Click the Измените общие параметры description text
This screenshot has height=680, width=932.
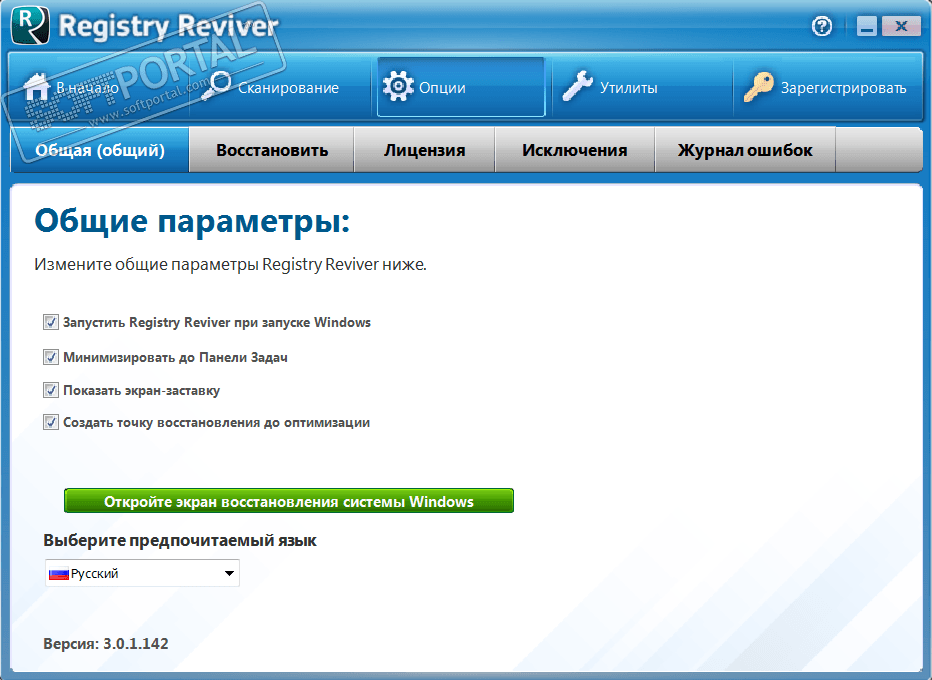(231, 265)
